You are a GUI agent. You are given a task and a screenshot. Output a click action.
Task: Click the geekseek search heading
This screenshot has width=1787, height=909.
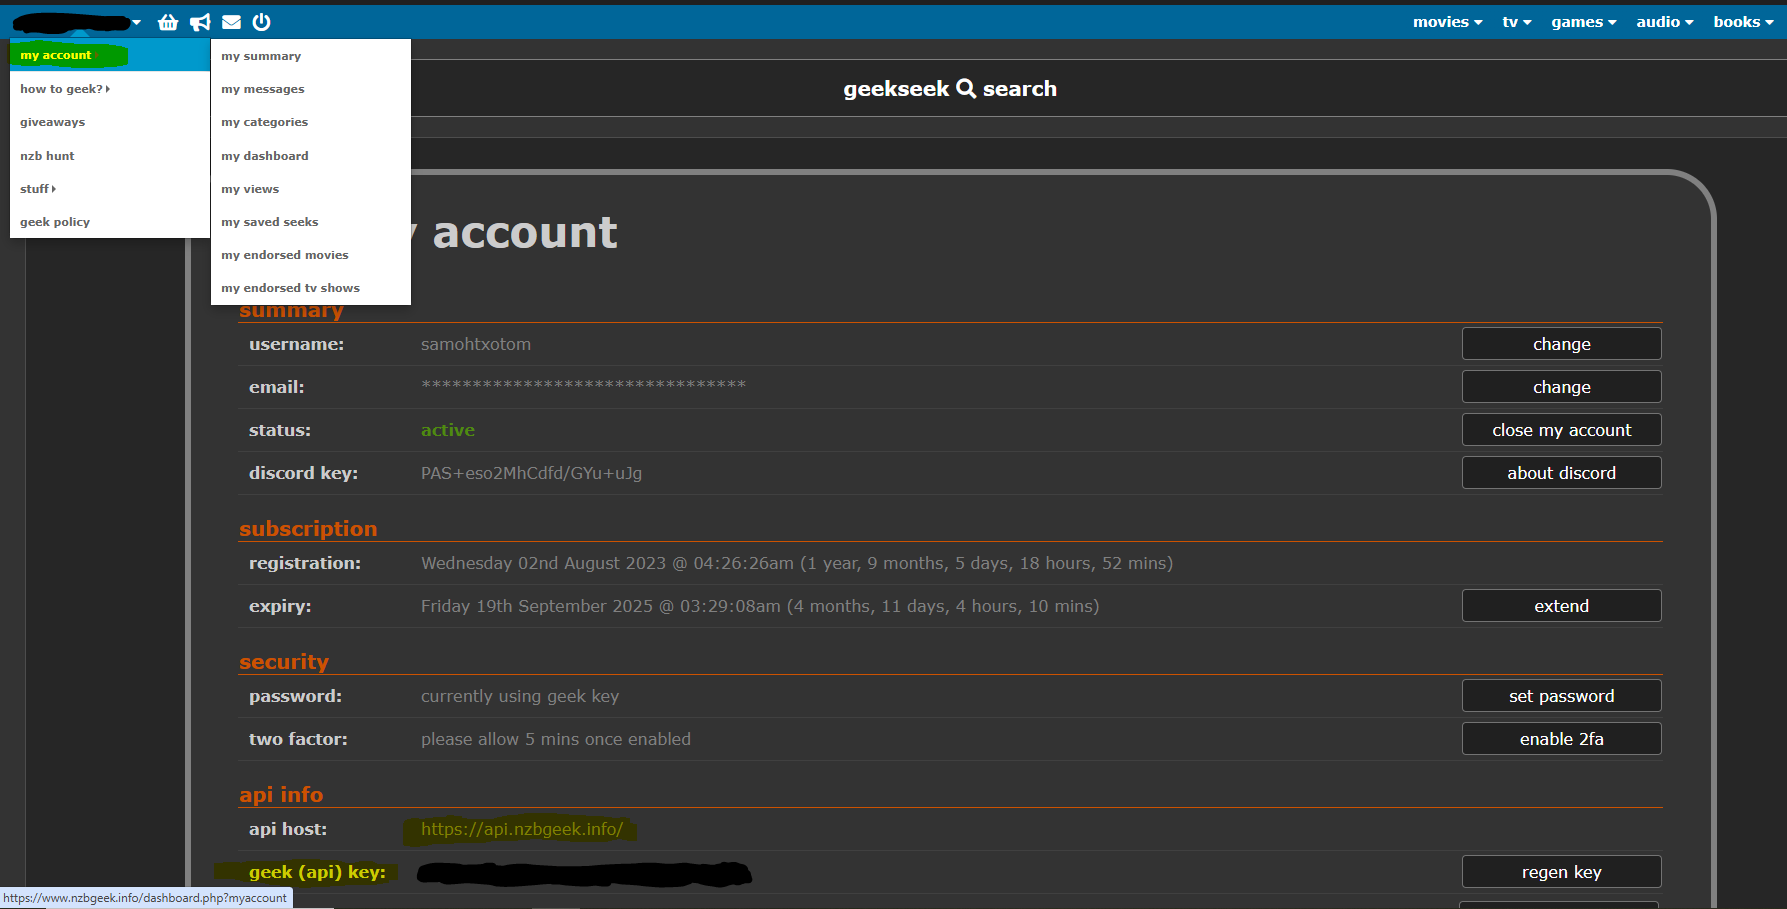click(x=950, y=88)
